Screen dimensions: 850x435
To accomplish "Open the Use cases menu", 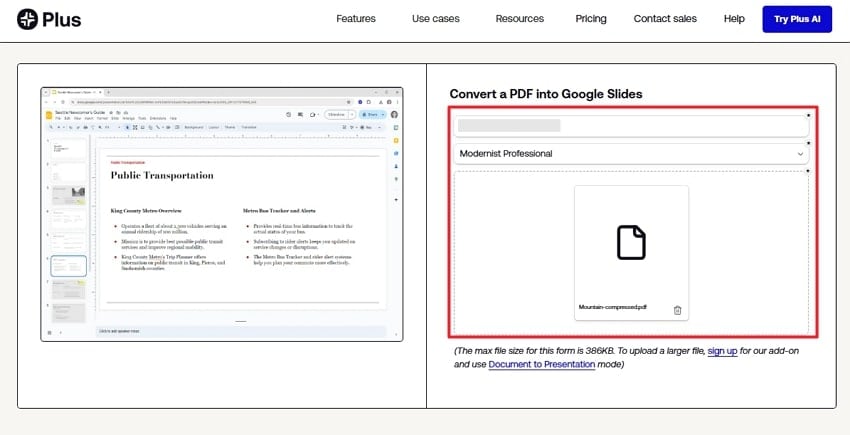I will pos(435,19).
